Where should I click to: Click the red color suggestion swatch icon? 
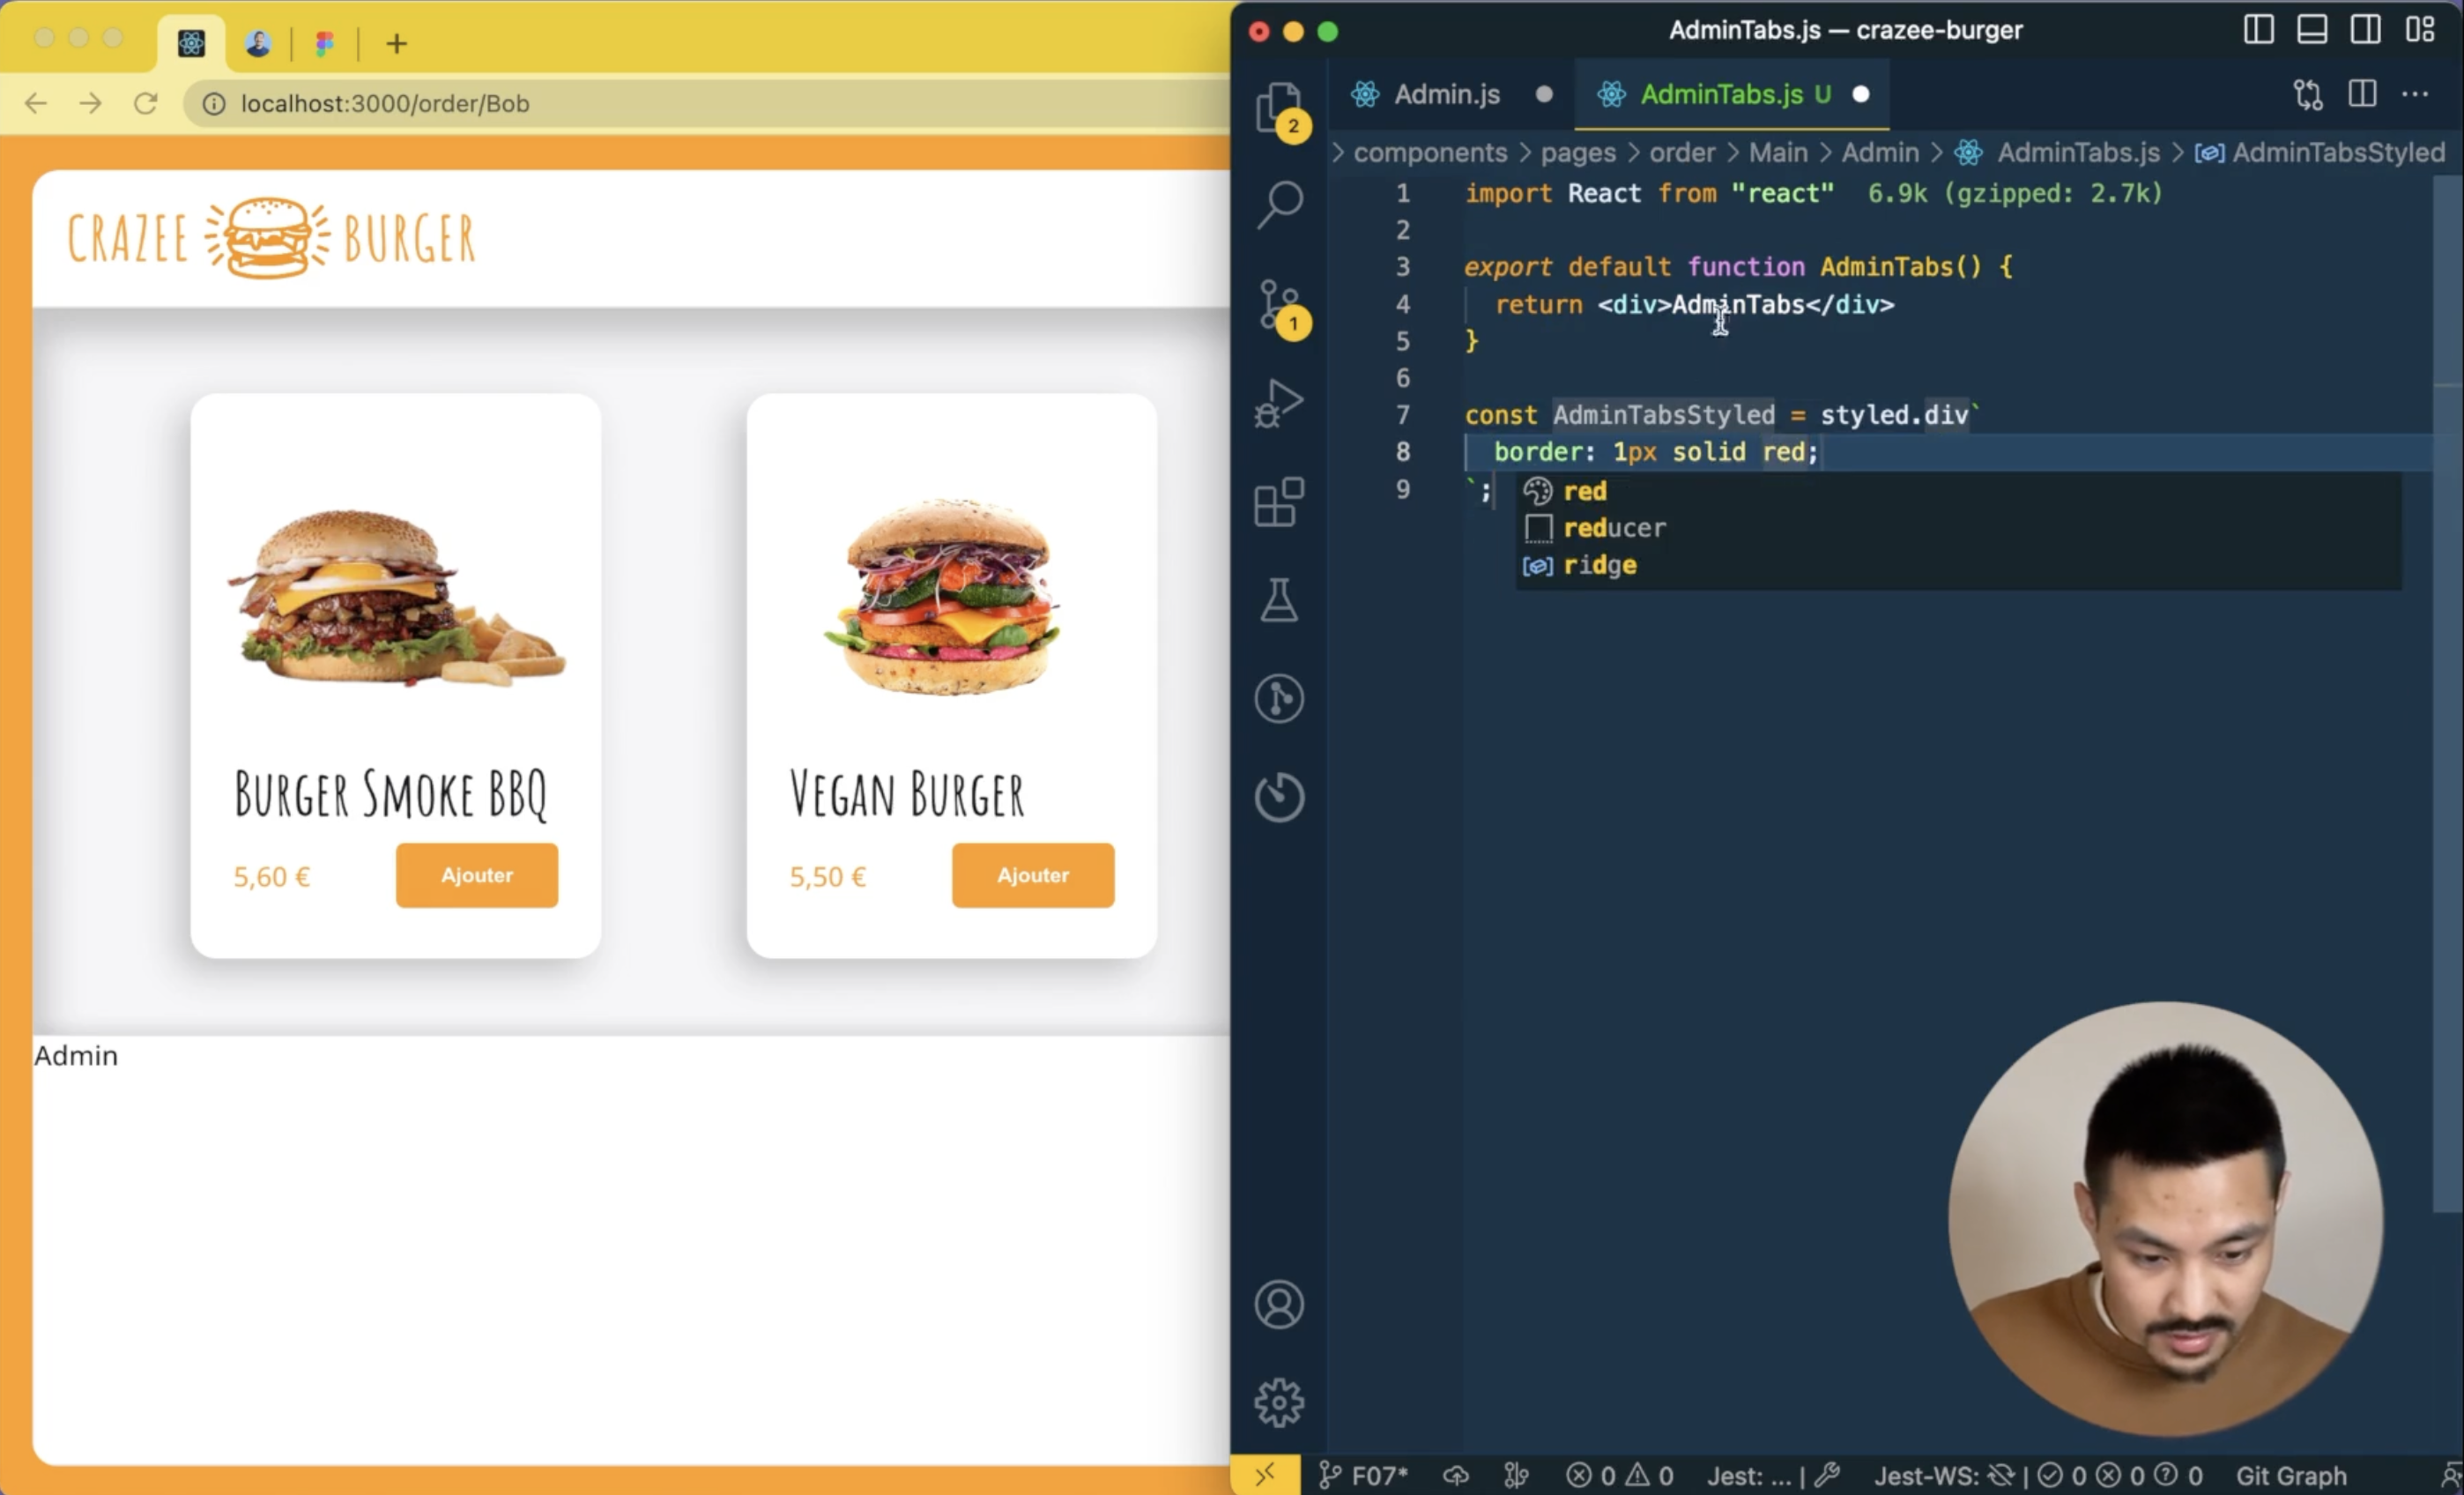(x=1537, y=491)
